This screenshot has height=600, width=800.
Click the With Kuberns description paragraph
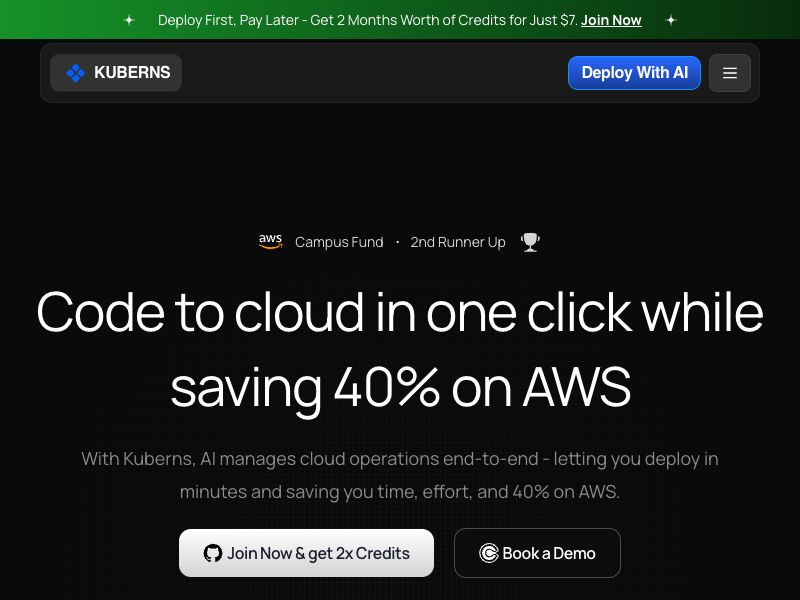(400, 475)
